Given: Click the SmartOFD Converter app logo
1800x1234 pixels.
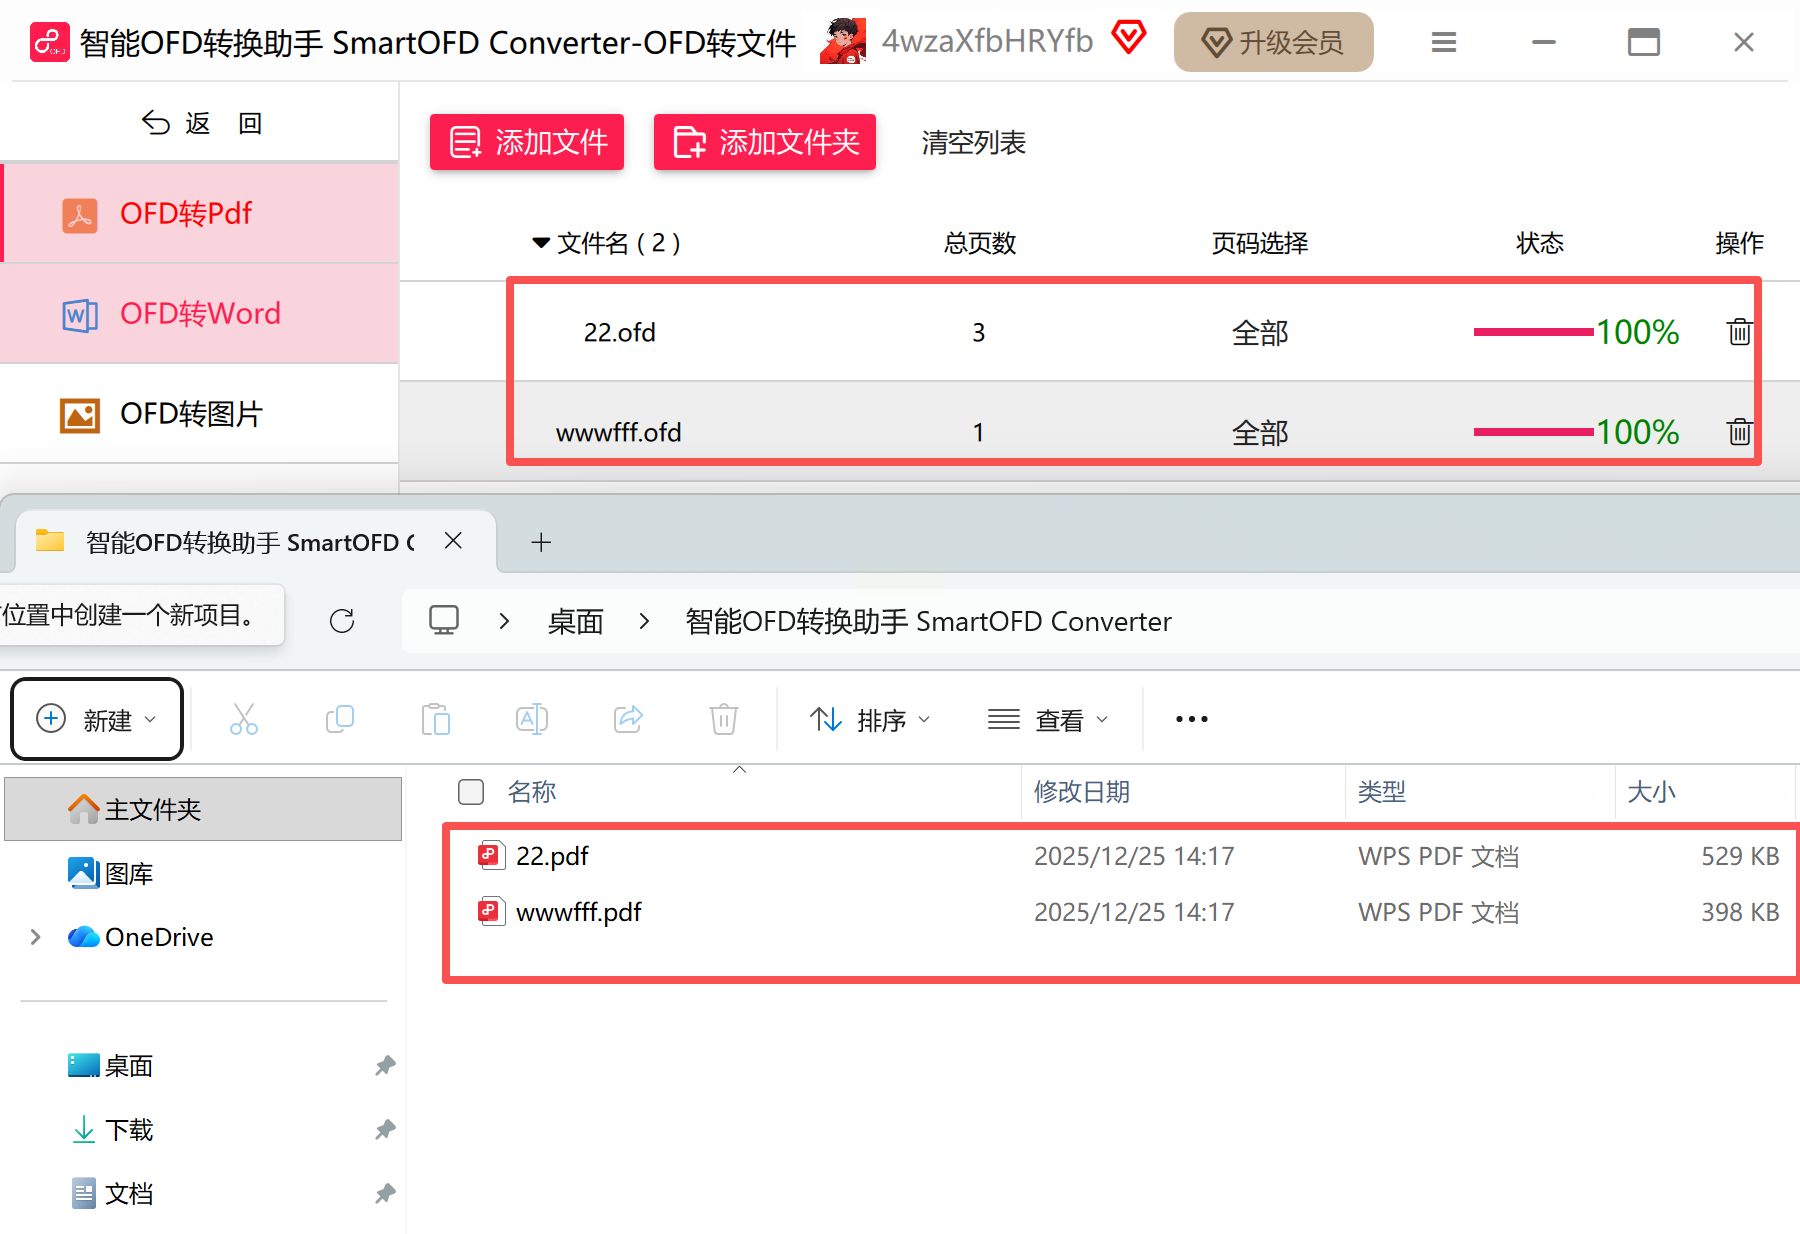Looking at the screenshot, I should (49, 42).
